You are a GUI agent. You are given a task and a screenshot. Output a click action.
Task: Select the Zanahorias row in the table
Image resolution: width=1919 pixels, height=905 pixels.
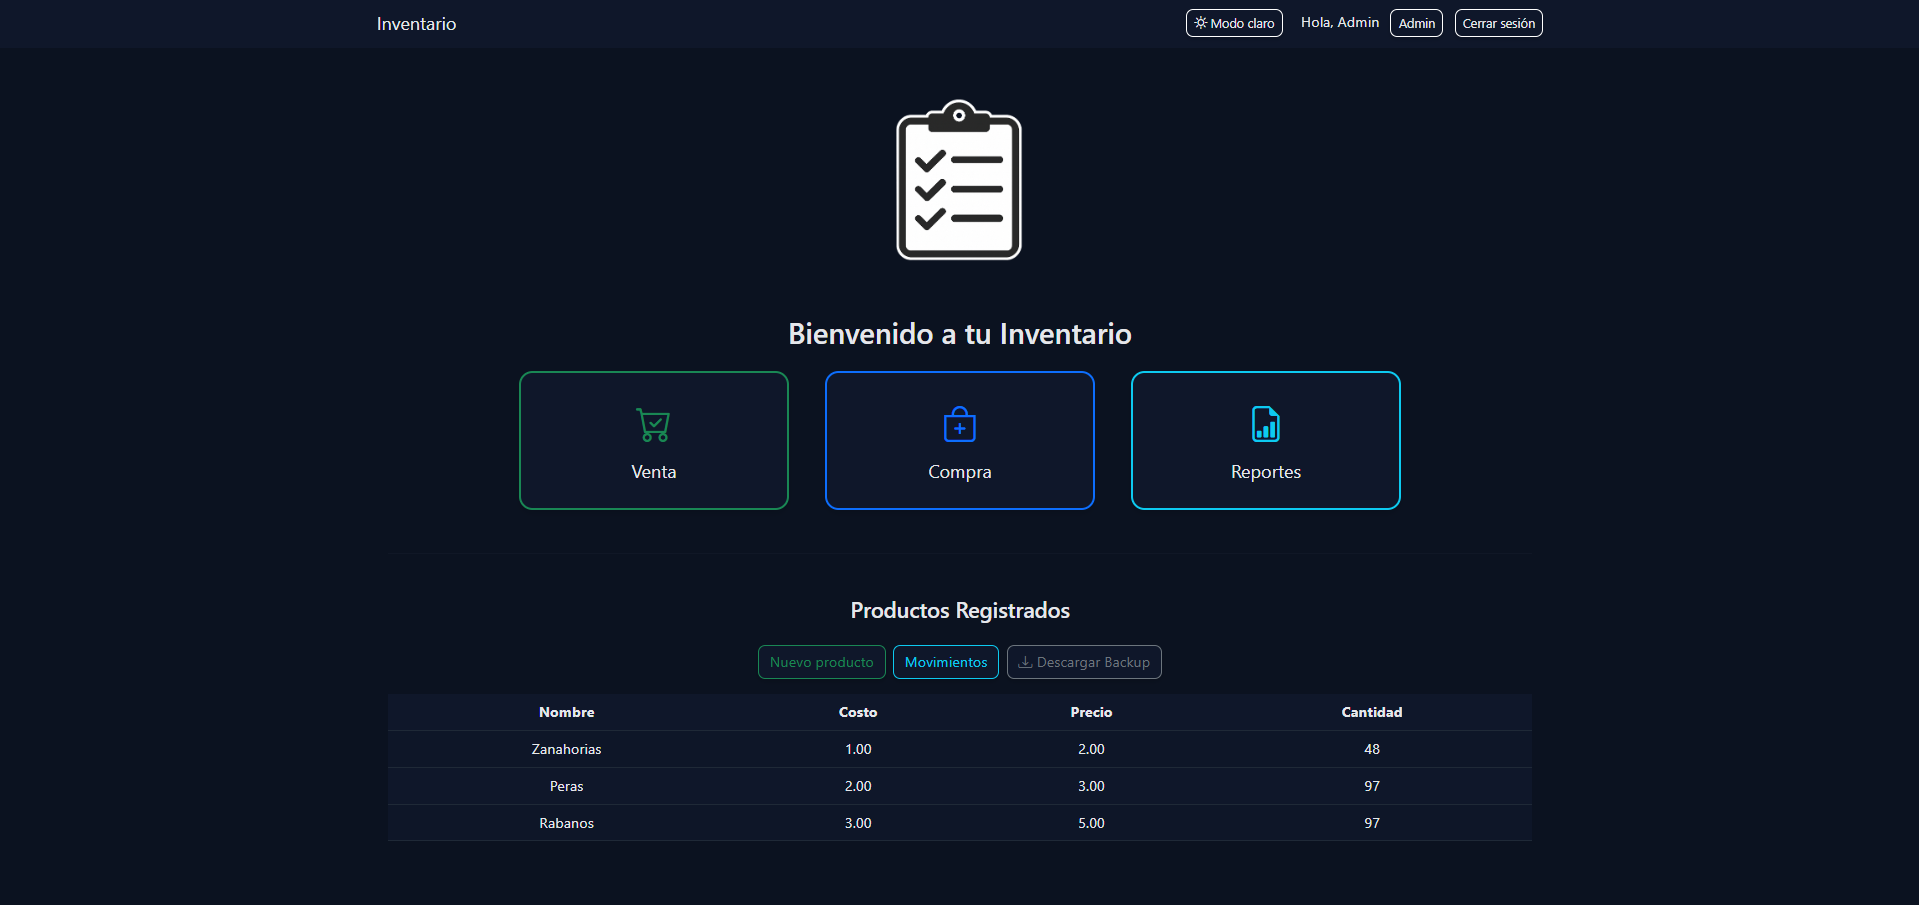(x=959, y=749)
